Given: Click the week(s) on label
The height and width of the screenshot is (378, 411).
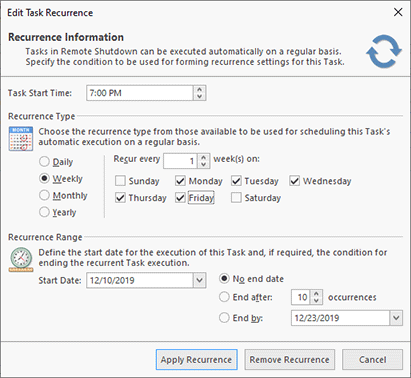Looking at the screenshot, I should [236, 159].
